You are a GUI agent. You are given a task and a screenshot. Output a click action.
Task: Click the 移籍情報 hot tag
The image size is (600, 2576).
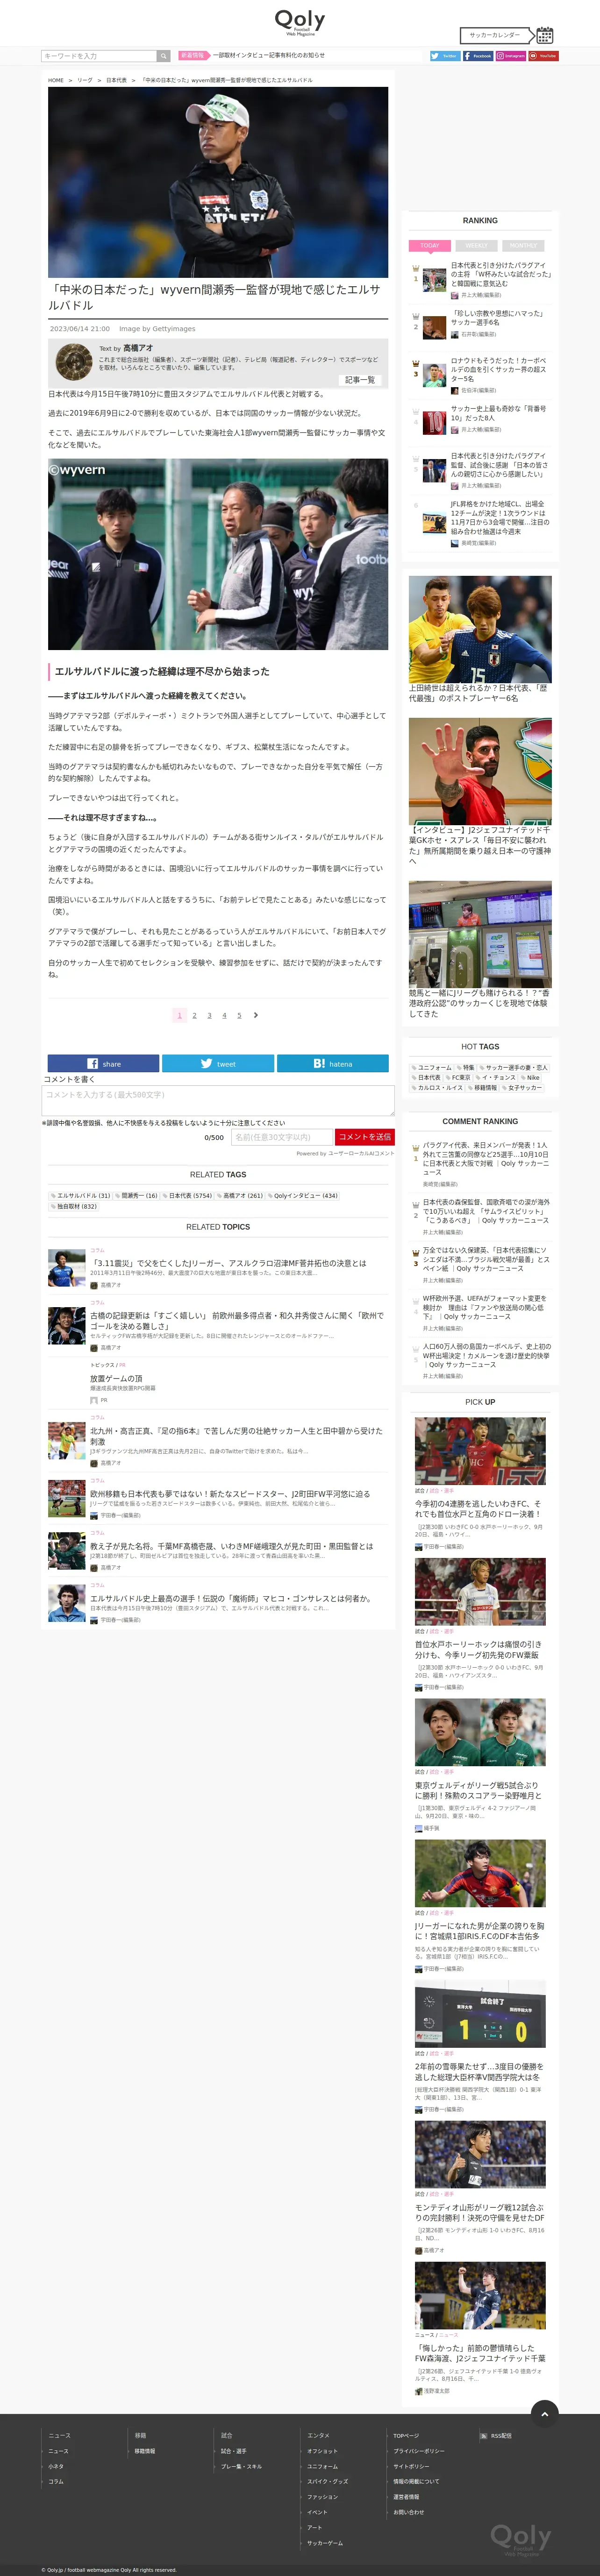coord(484,1087)
